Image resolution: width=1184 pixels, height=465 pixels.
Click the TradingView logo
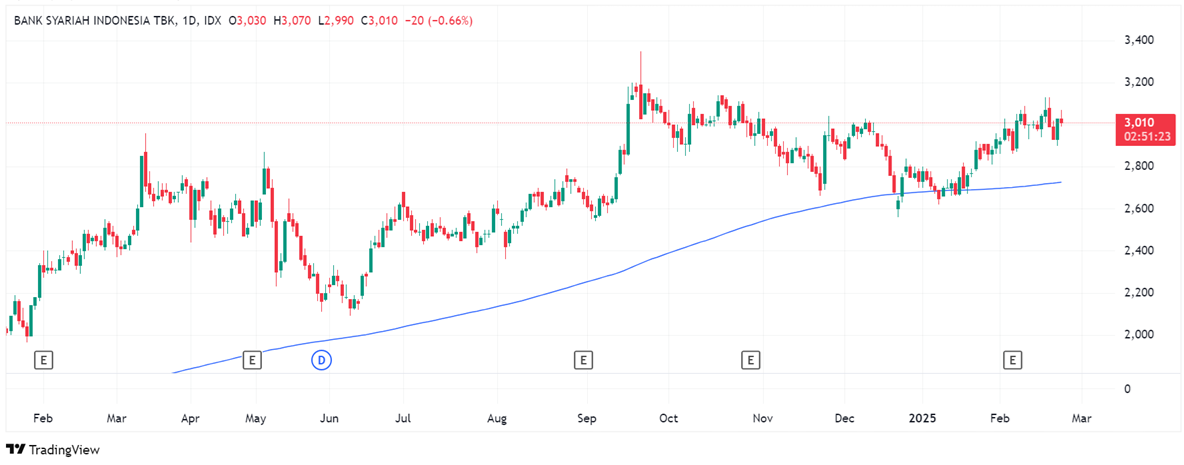coord(52,450)
